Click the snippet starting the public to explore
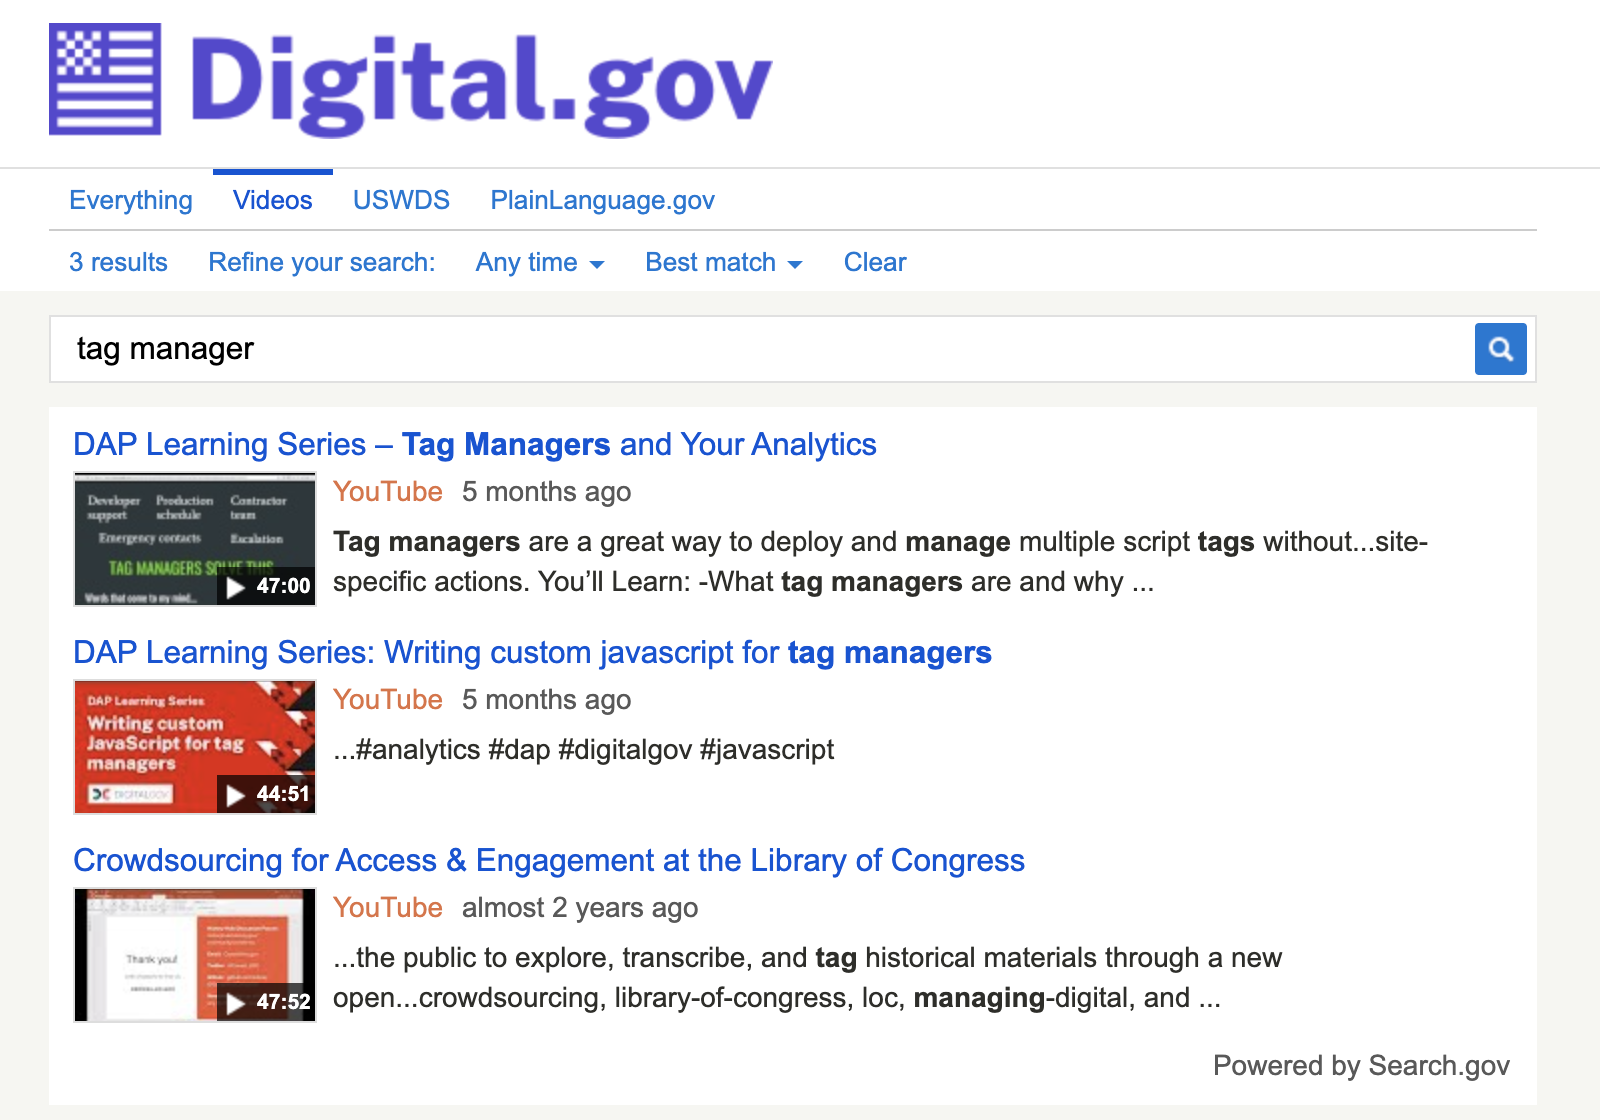1600x1120 pixels. click(x=807, y=978)
